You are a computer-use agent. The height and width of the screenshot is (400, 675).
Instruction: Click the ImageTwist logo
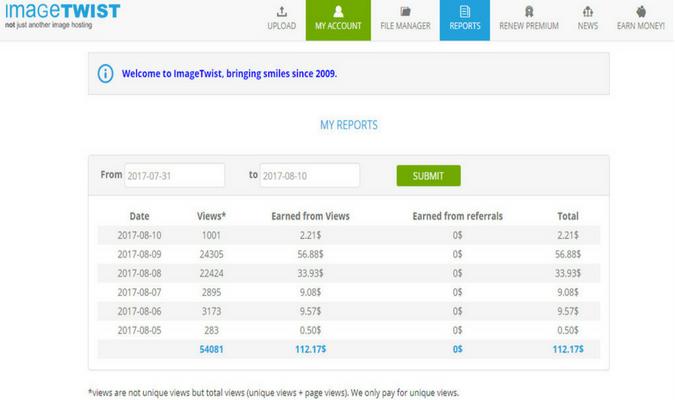[x=63, y=16]
